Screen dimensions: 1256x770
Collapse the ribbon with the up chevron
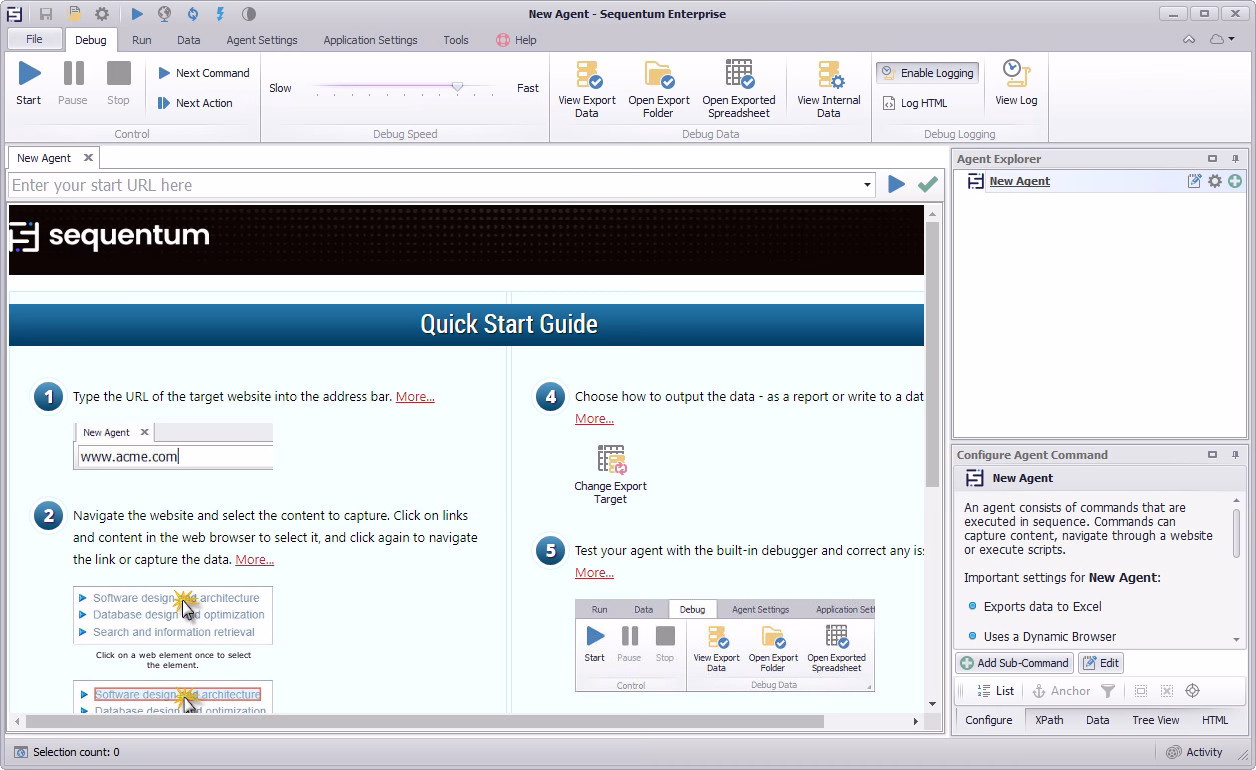1189,40
